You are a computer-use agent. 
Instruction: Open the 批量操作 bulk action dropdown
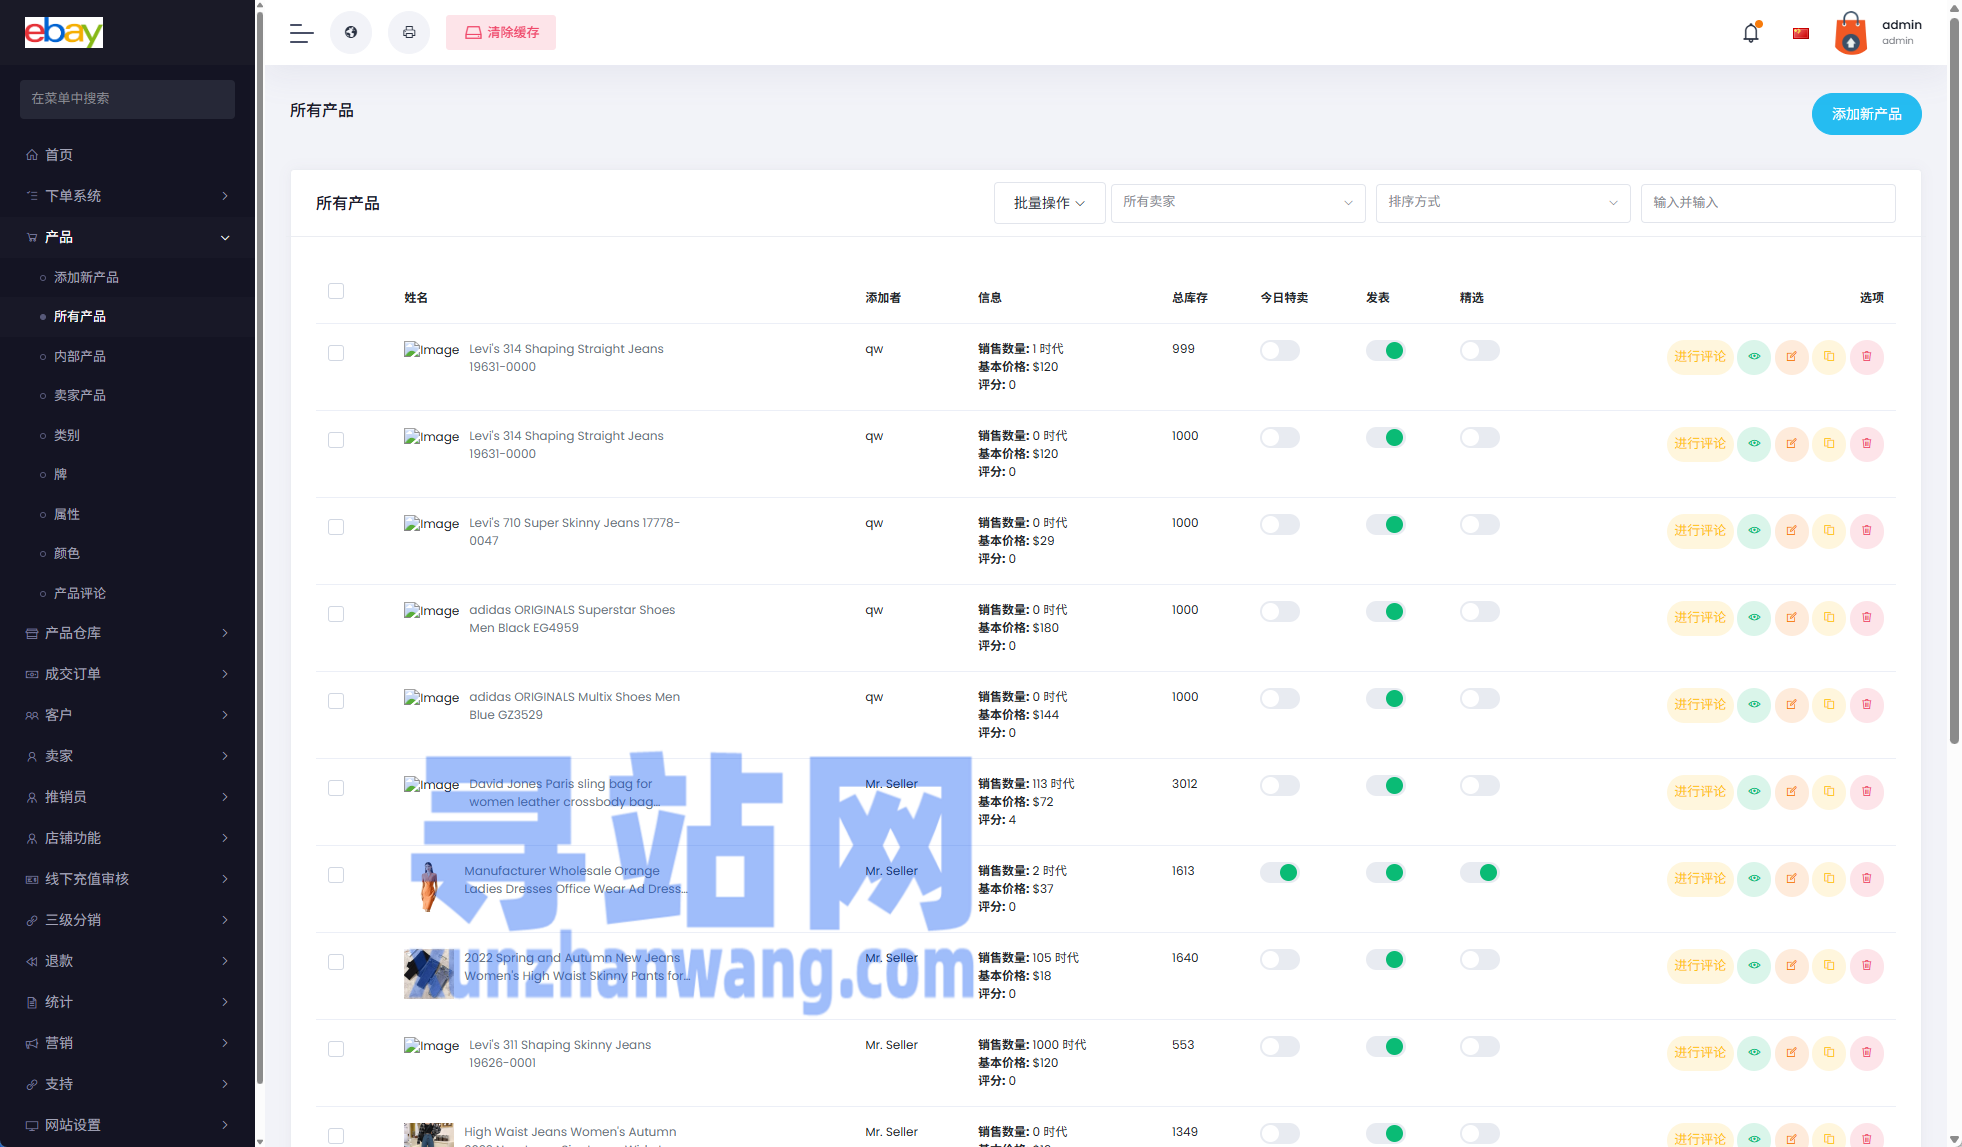pos(1049,203)
